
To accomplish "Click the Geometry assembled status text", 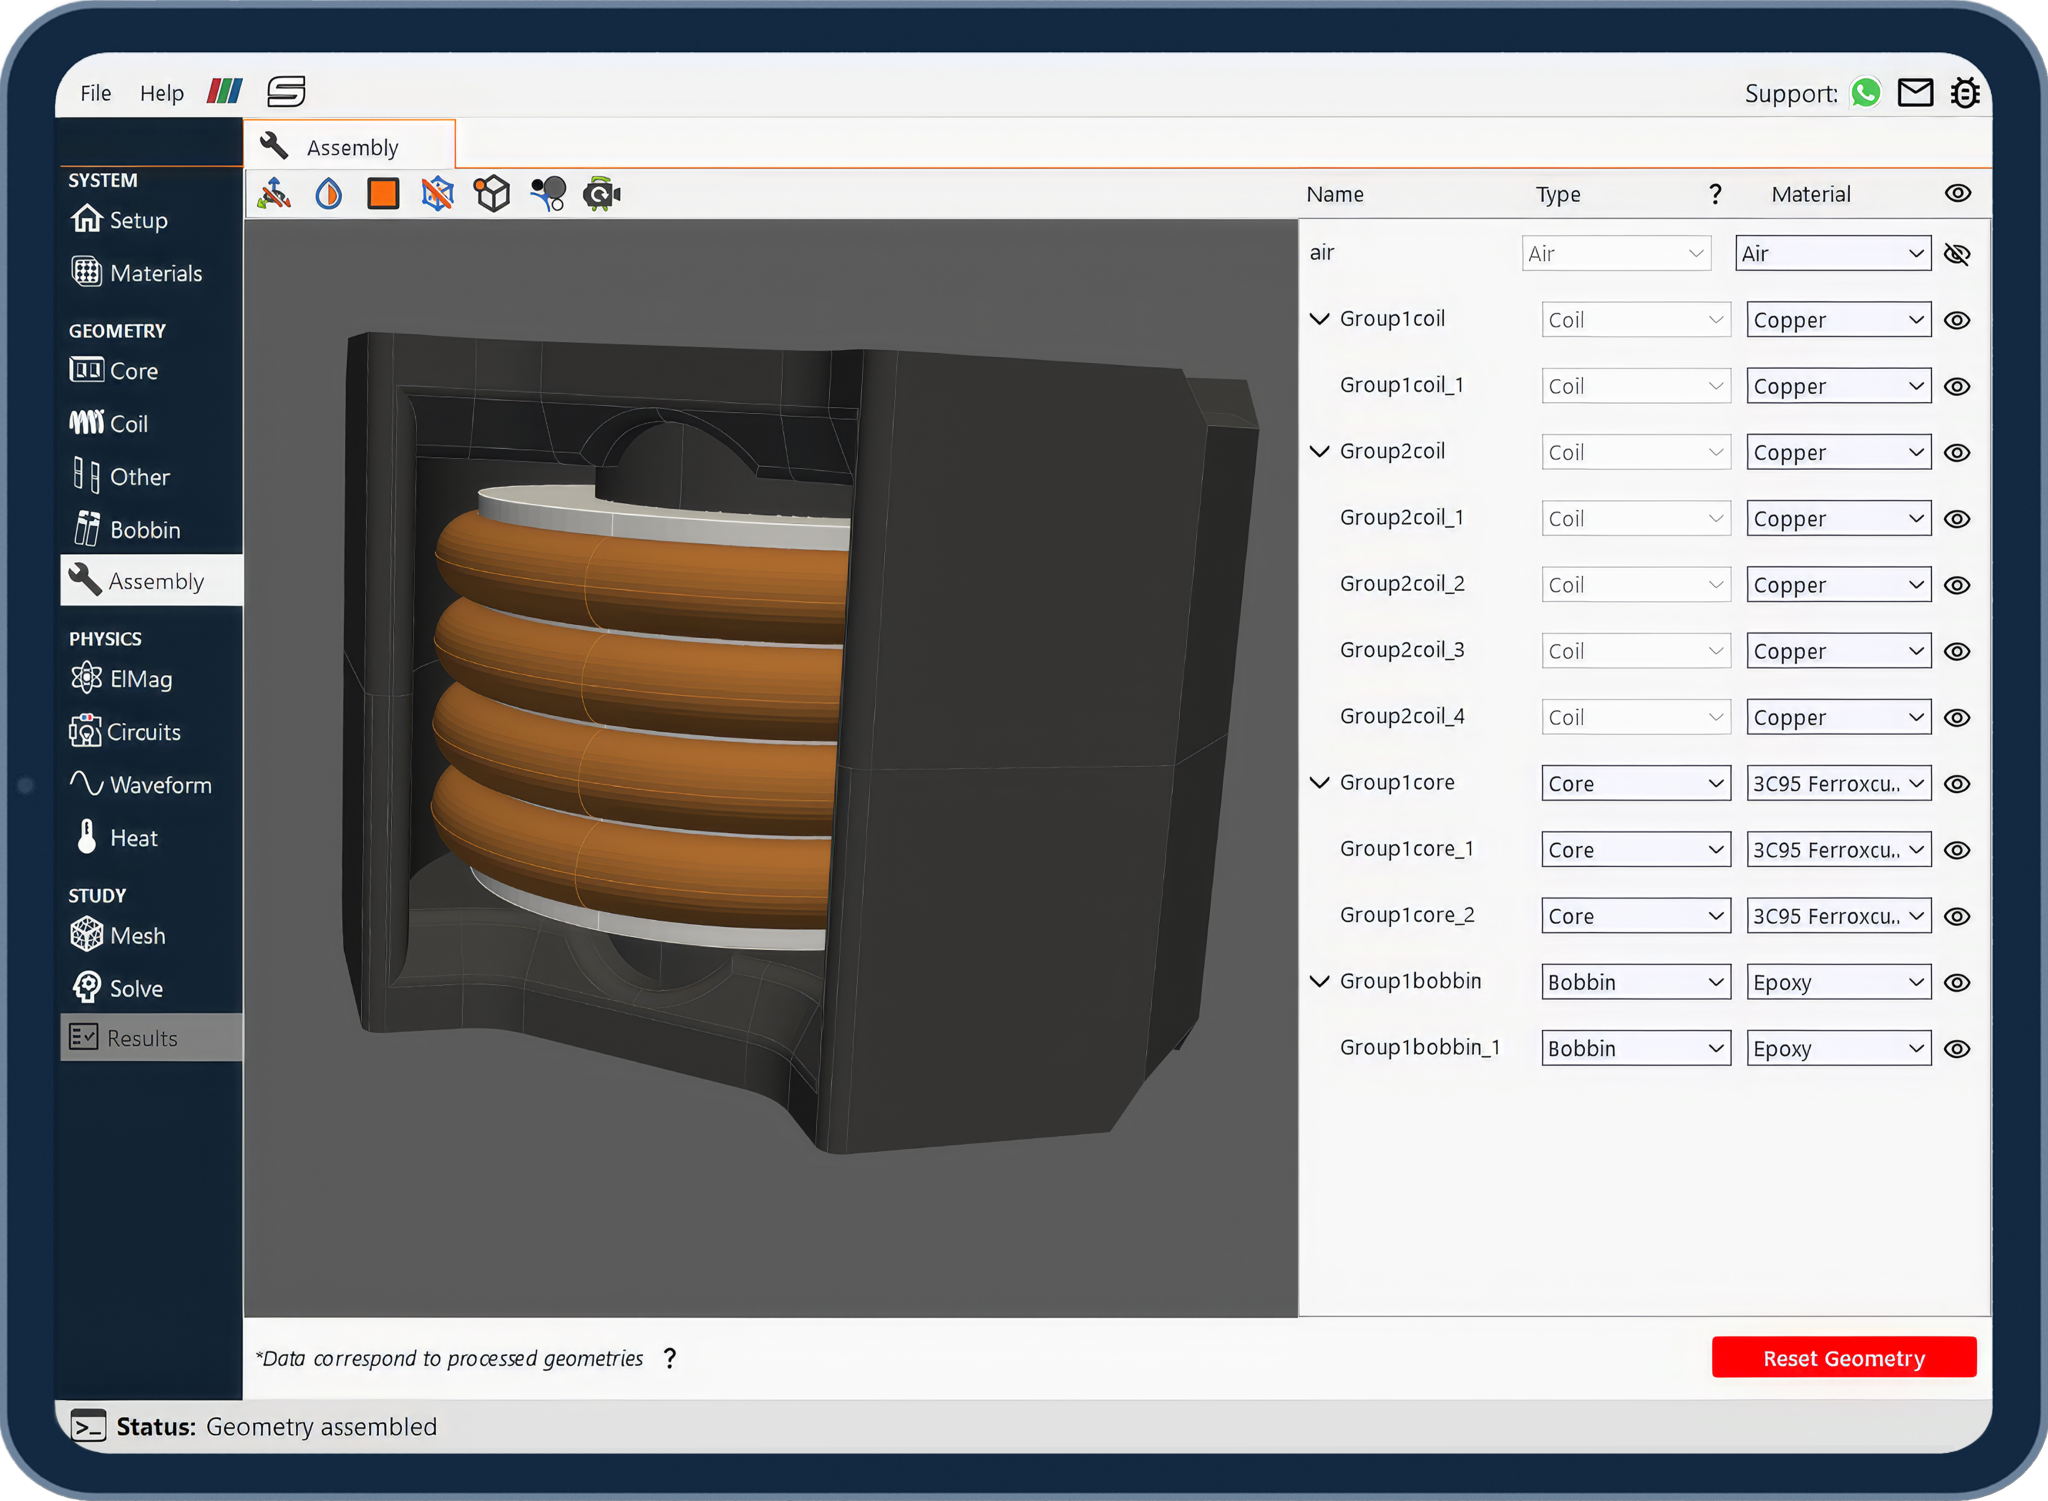I will 321,1426.
